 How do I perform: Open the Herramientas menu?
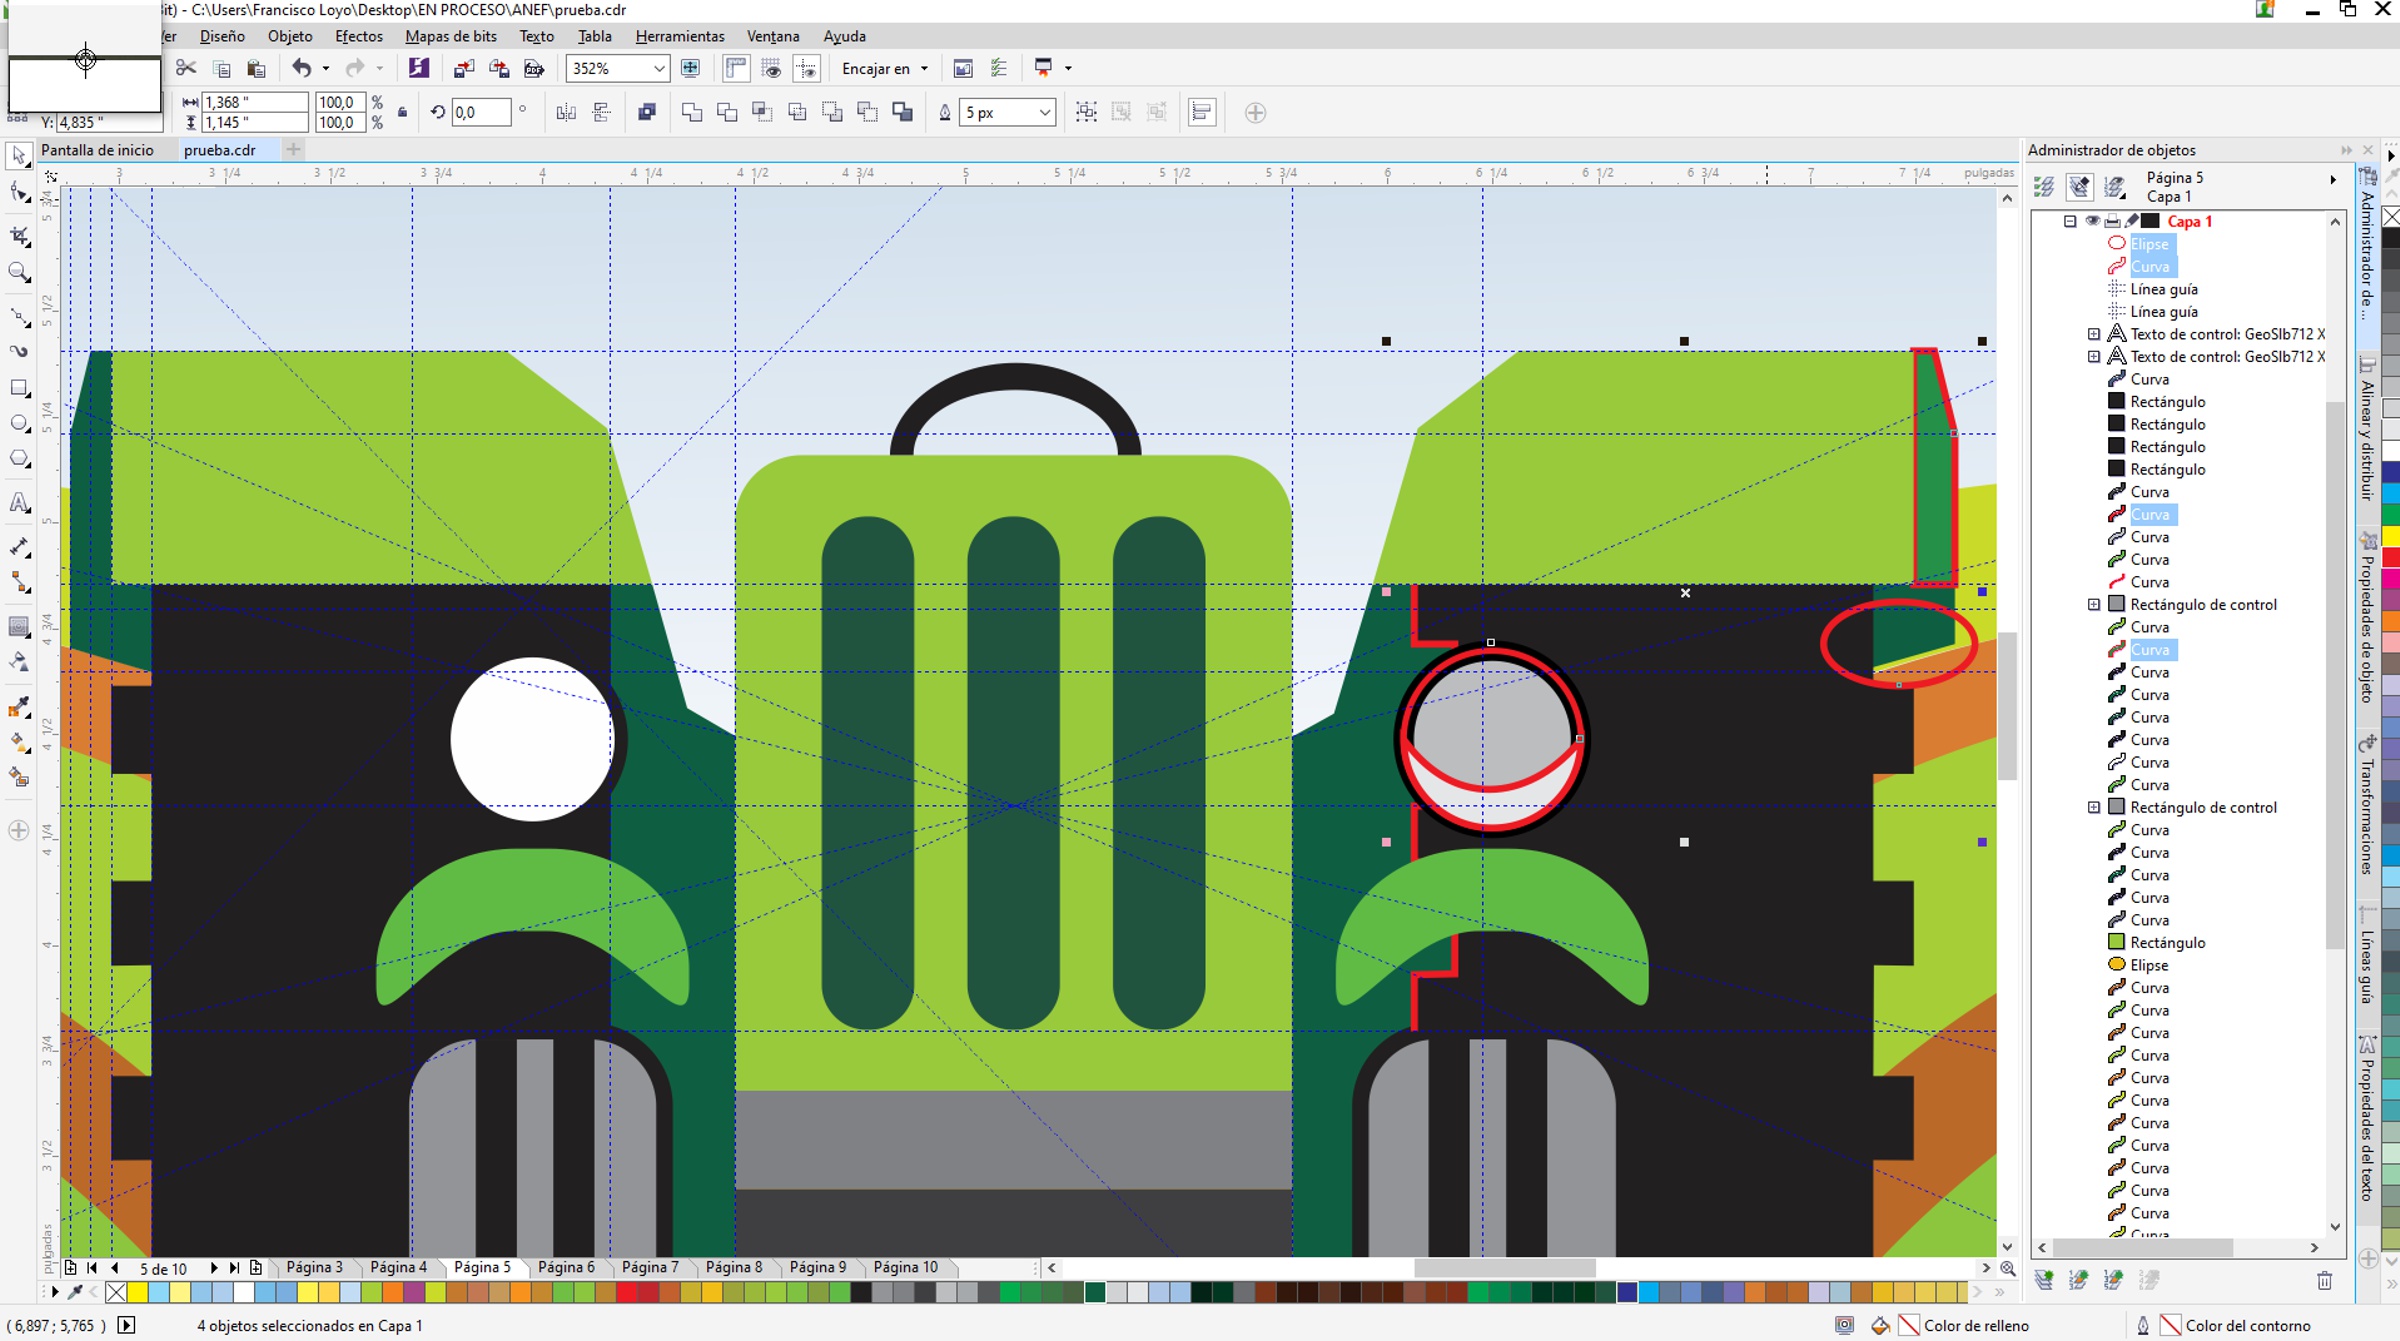pyautogui.click(x=680, y=36)
